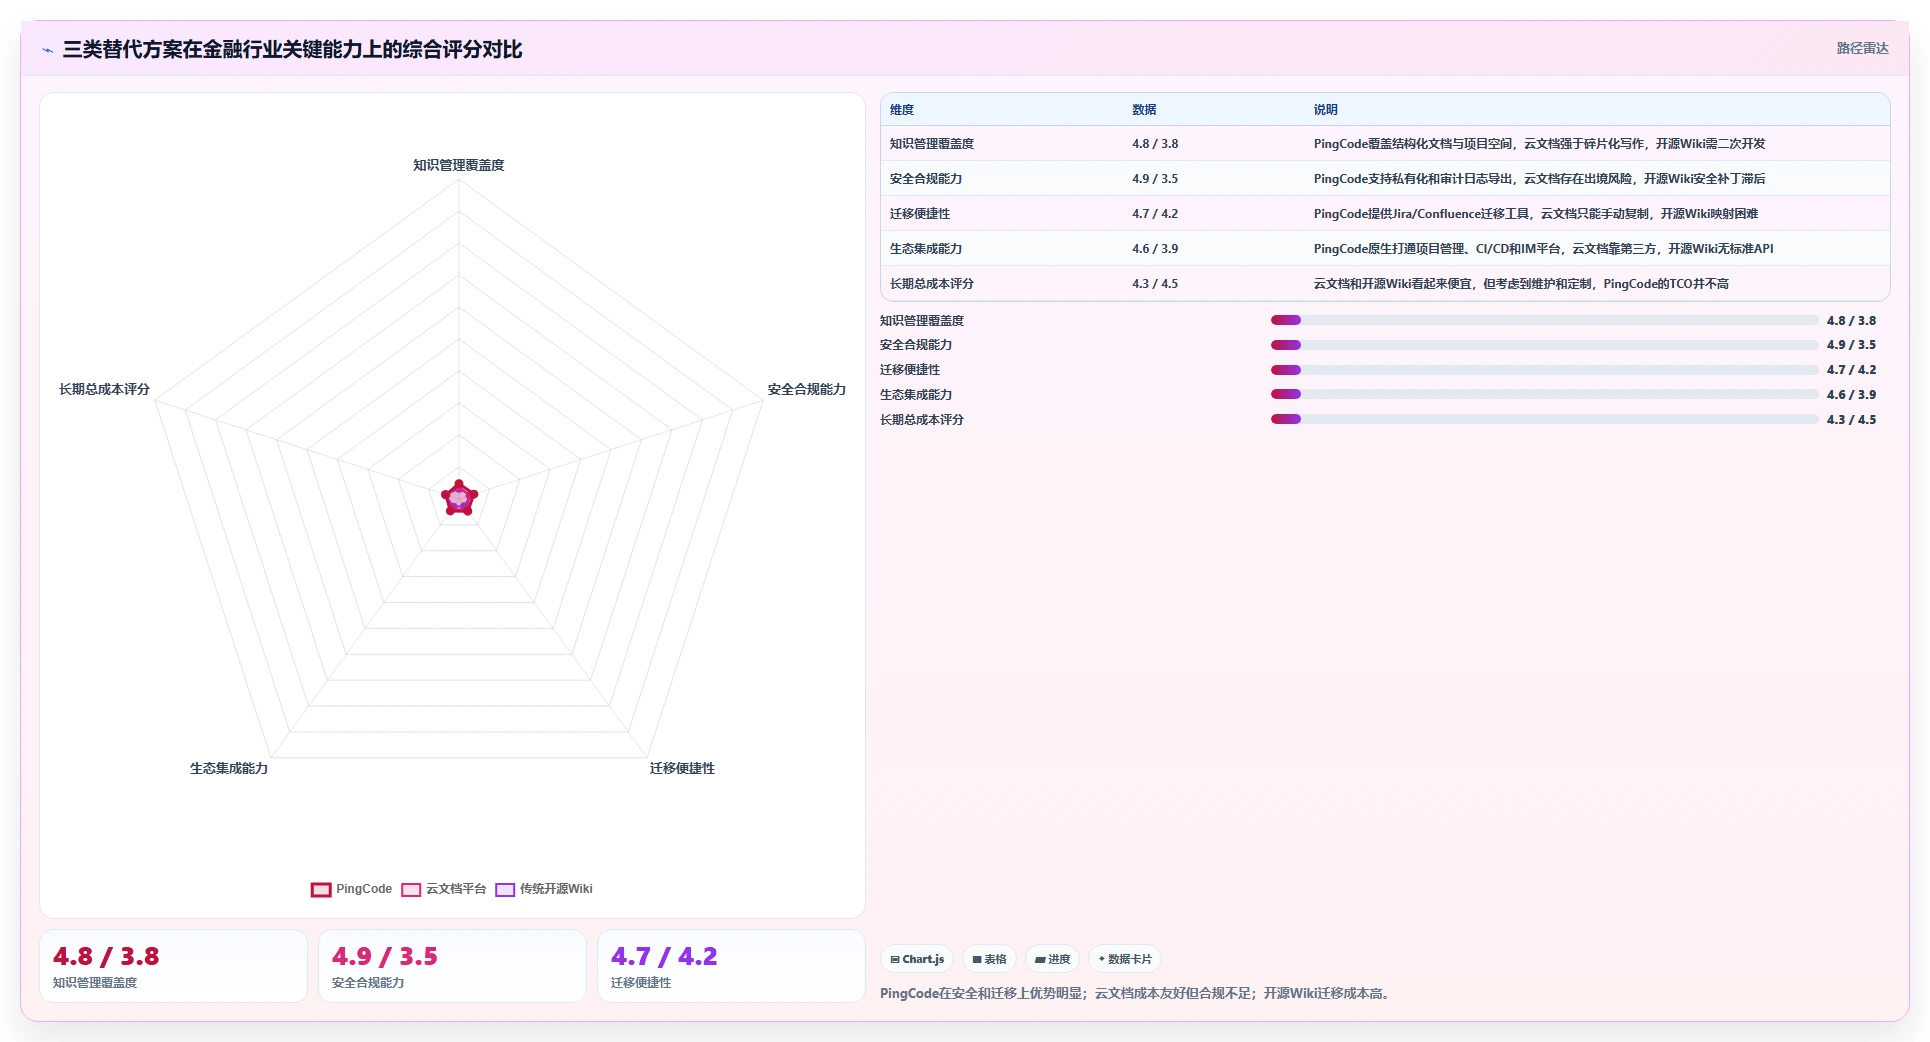Open the 4.9 / 3.5 安全合规能力 card
Screen dimensions: 1930x1042
(x=452, y=966)
